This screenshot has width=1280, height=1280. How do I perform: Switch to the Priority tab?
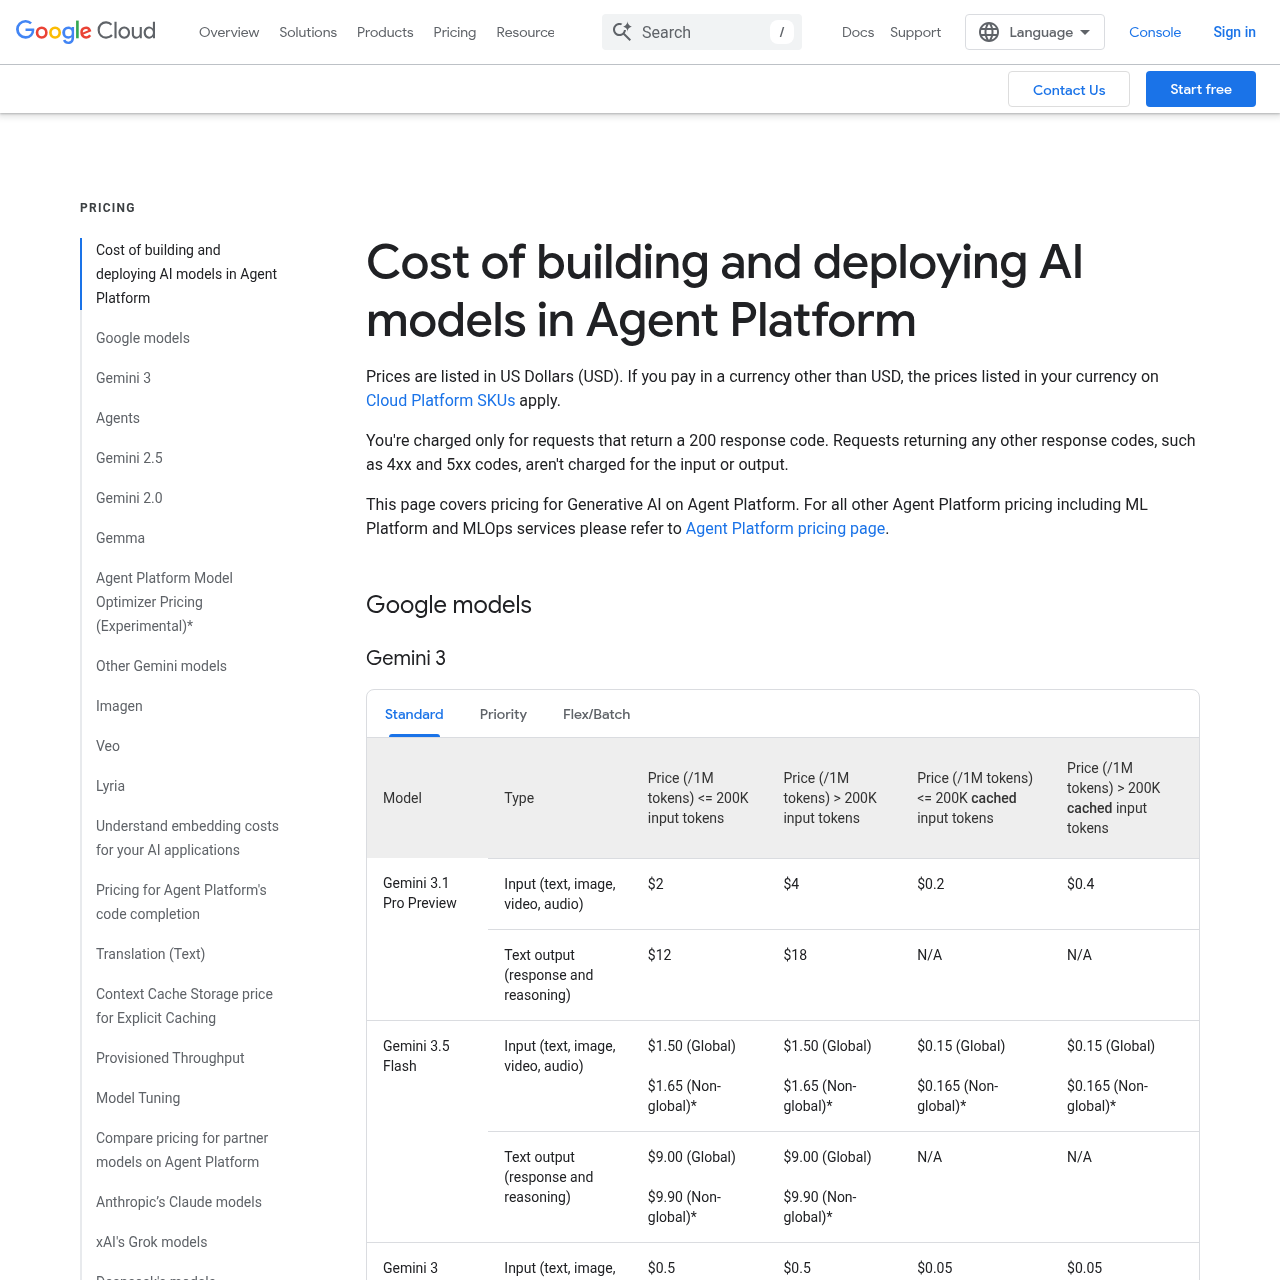(503, 714)
